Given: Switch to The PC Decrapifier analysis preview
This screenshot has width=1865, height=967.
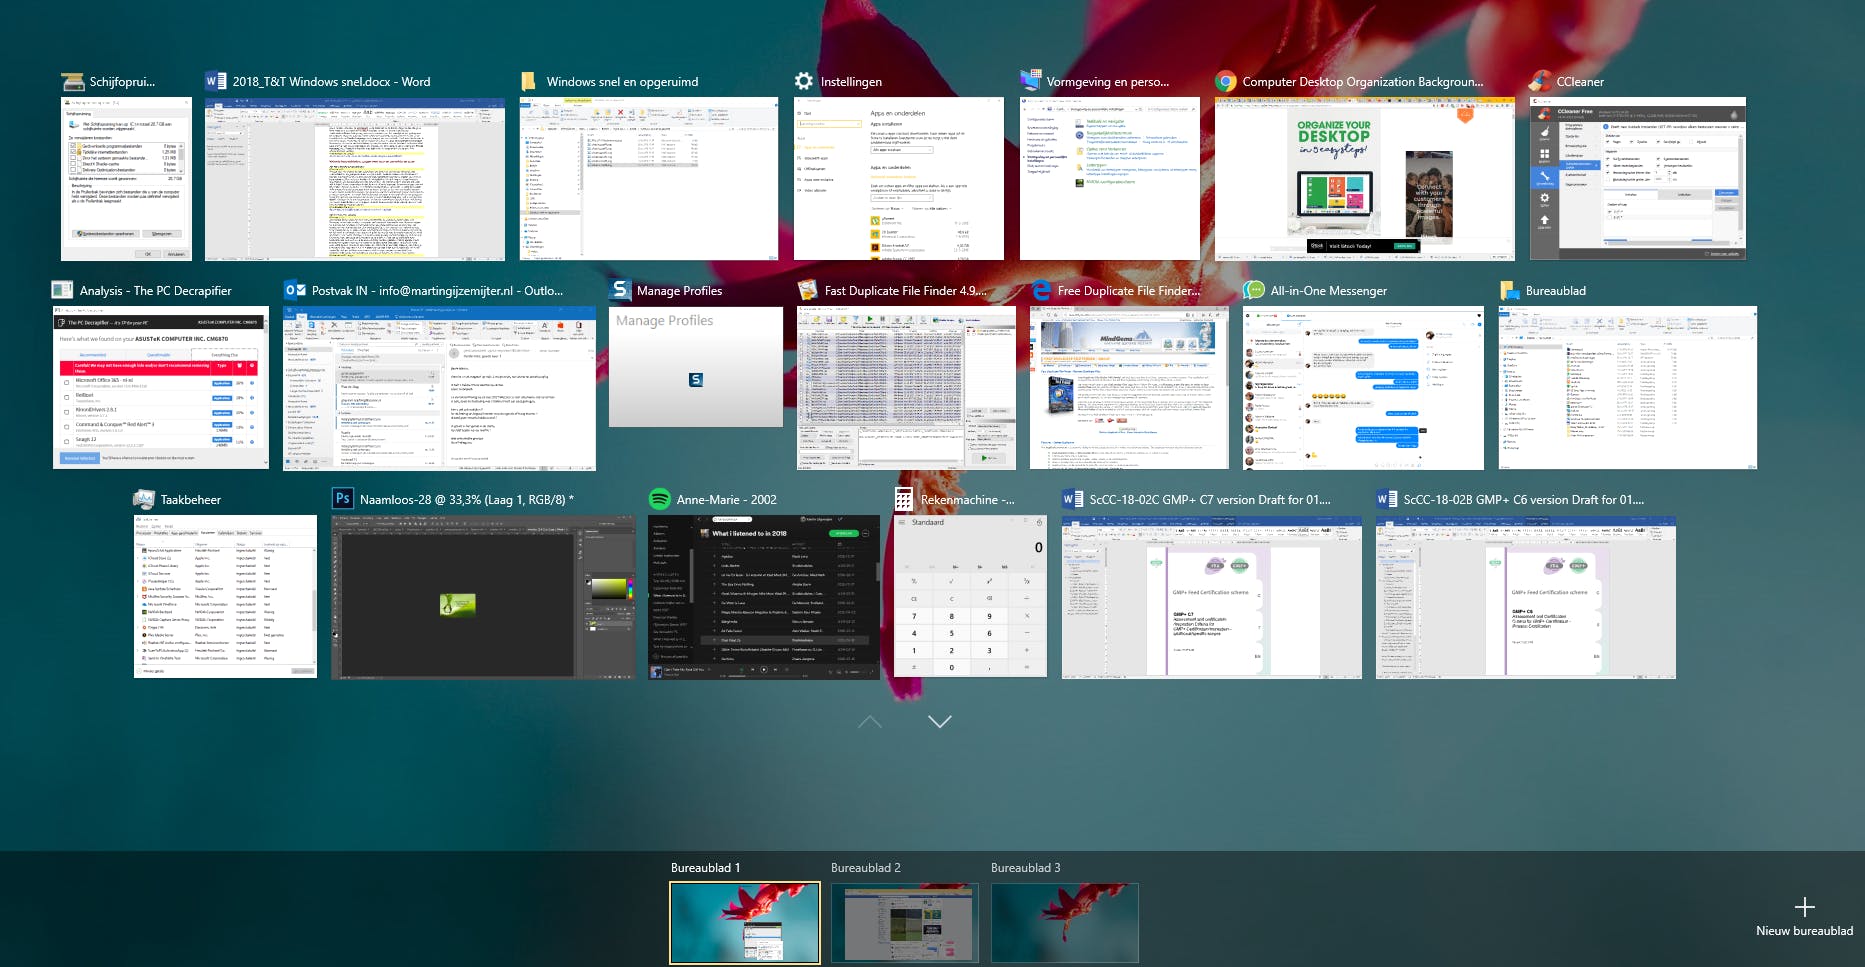Looking at the screenshot, I should (161, 388).
